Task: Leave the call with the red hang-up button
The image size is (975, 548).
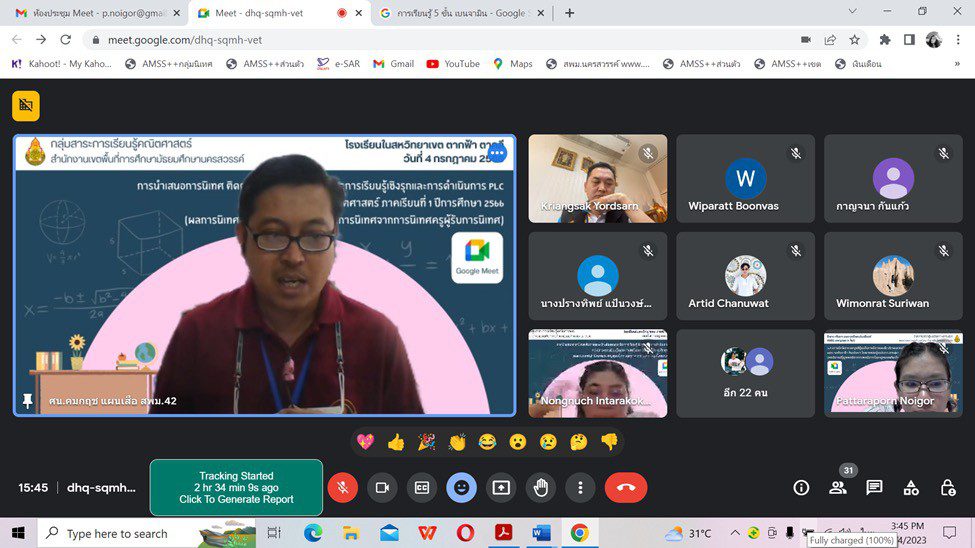Action: pyautogui.click(x=626, y=488)
